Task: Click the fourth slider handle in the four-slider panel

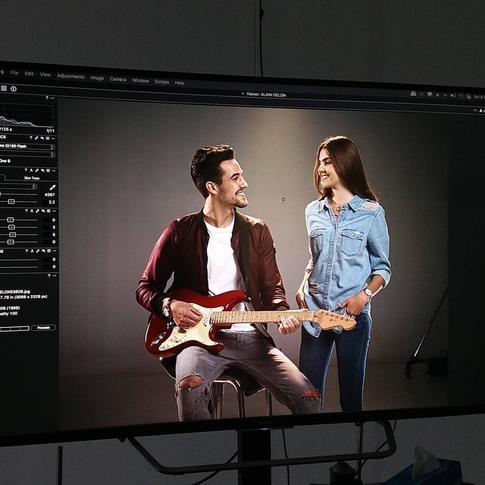Action: coord(10,242)
